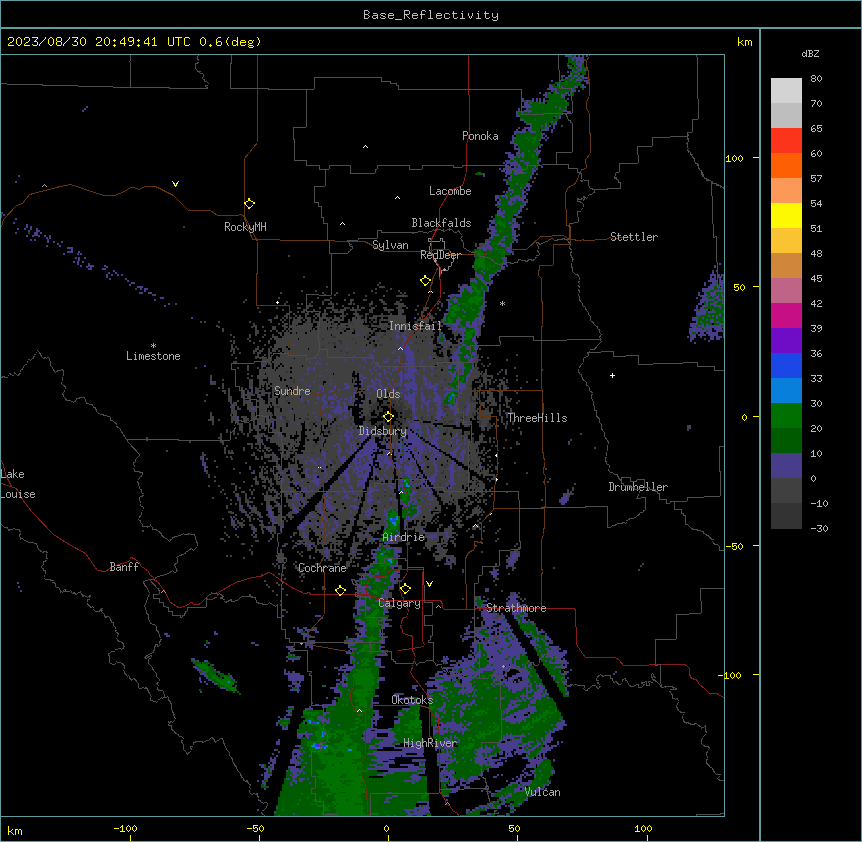Image resolution: width=862 pixels, height=842 pixels.
Task: Select the blue 33-36 dBZ legend swatch
Action: click(x=786, y=365)
